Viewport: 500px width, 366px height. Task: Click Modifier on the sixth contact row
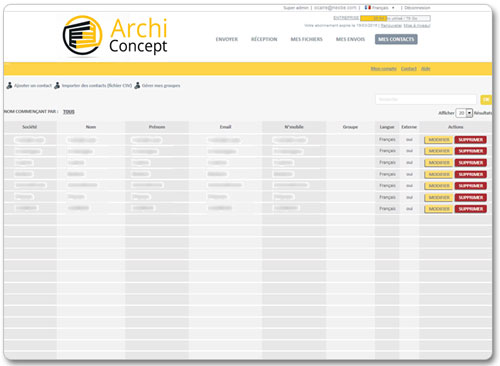pyautogui.click(x=438, y=197)
